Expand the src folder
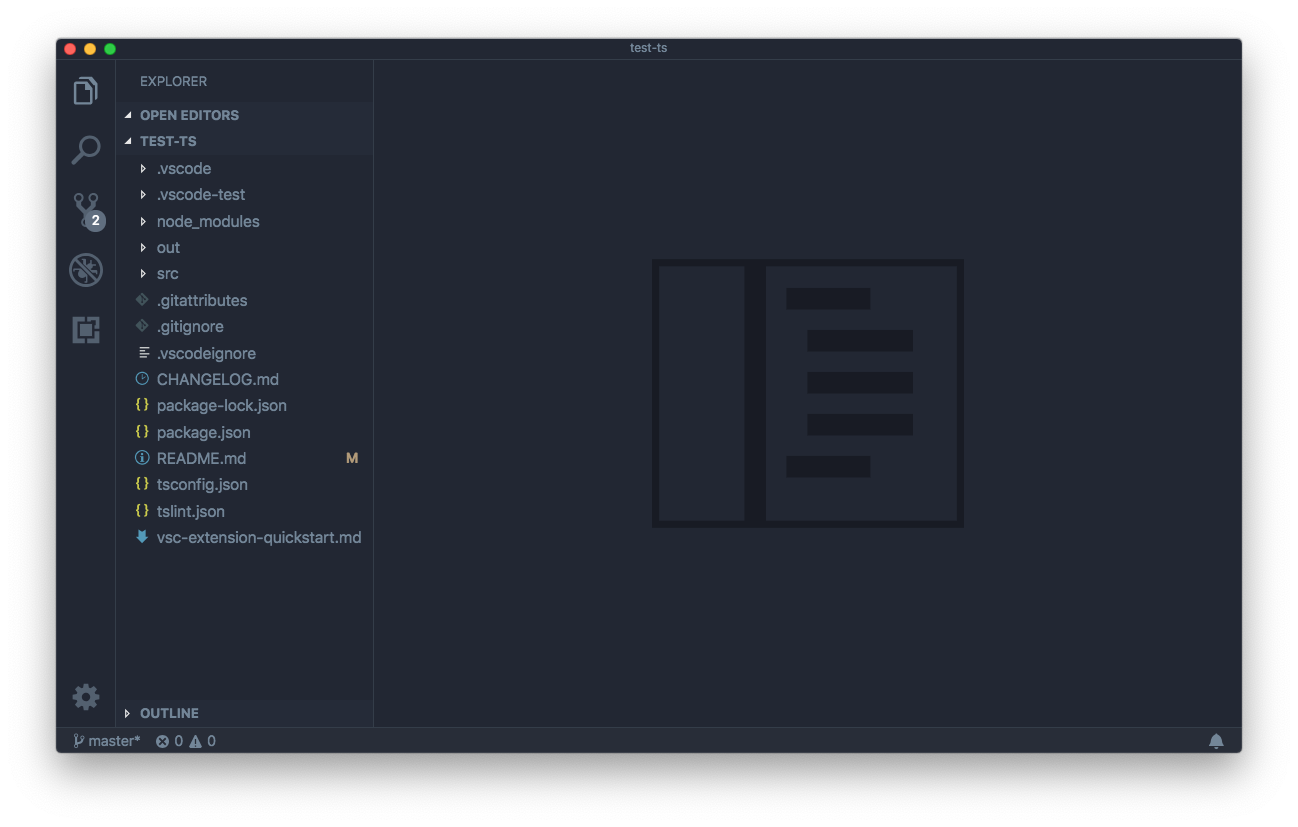 click(244, 273)
